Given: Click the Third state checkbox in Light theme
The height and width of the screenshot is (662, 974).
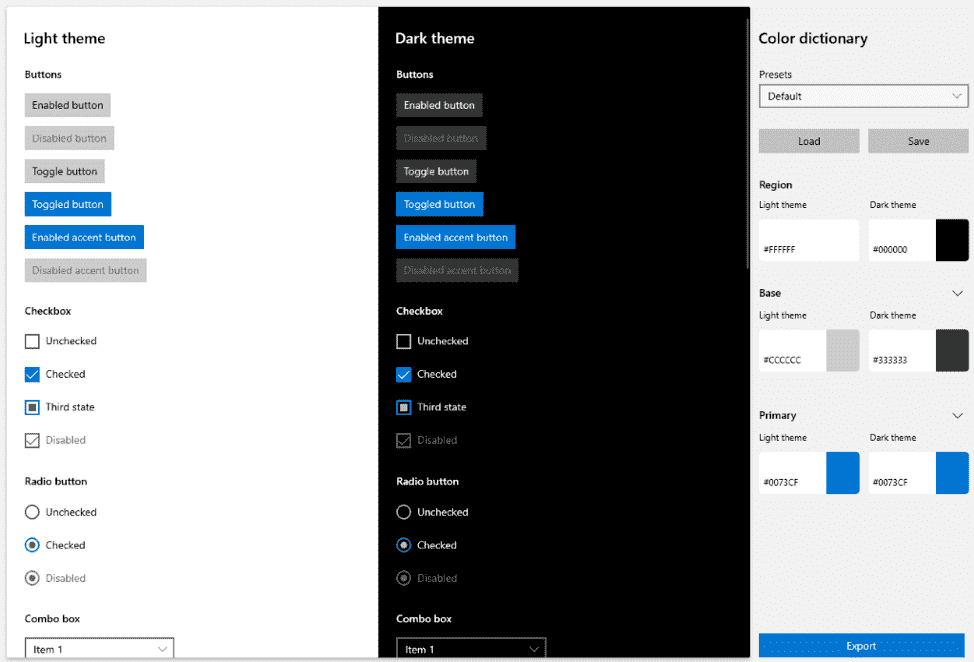Looking at the screenshot, I should [x=32, y=408].
